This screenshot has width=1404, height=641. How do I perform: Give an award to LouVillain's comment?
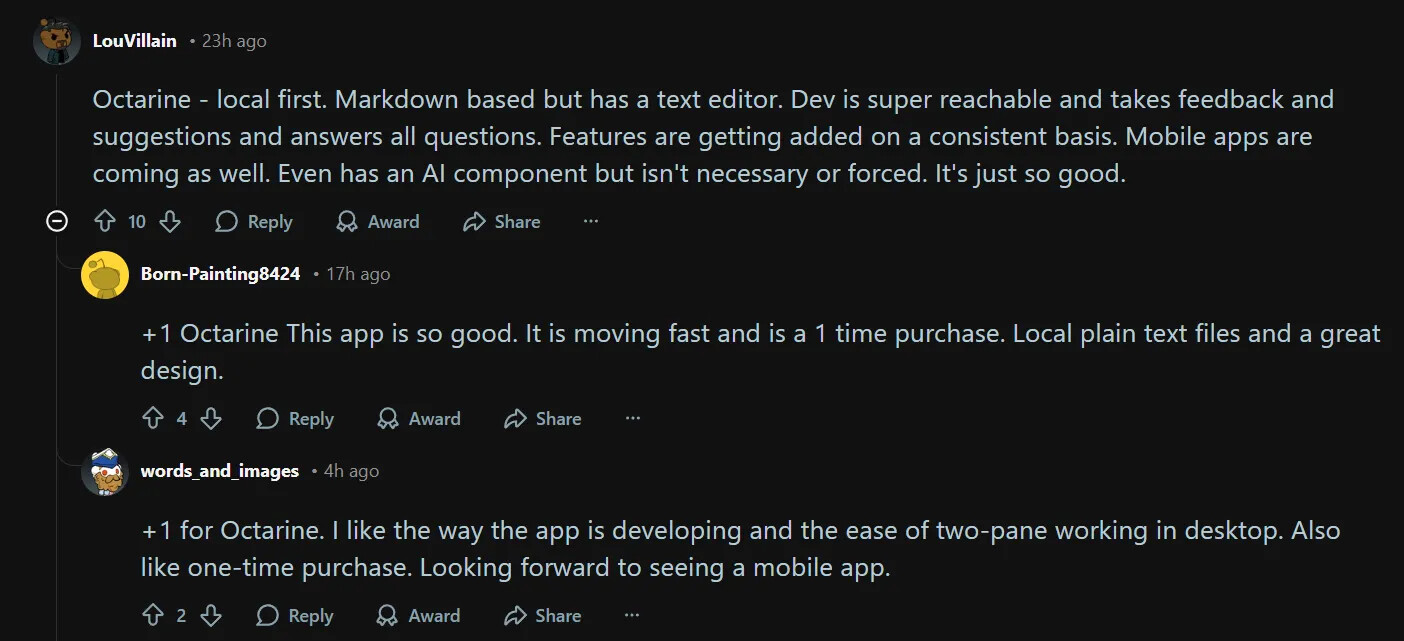click(x=378, y=222)
